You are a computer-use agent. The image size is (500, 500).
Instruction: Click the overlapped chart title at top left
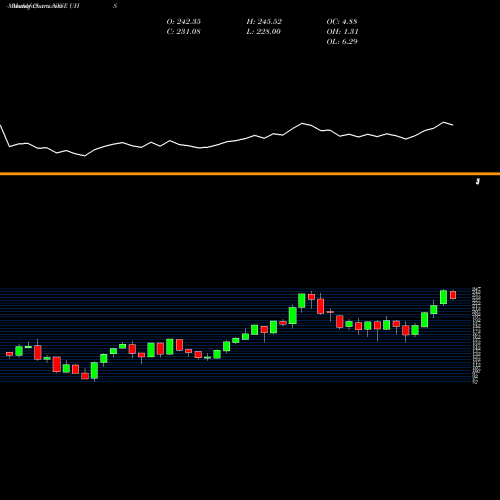(x=43, y=6)
